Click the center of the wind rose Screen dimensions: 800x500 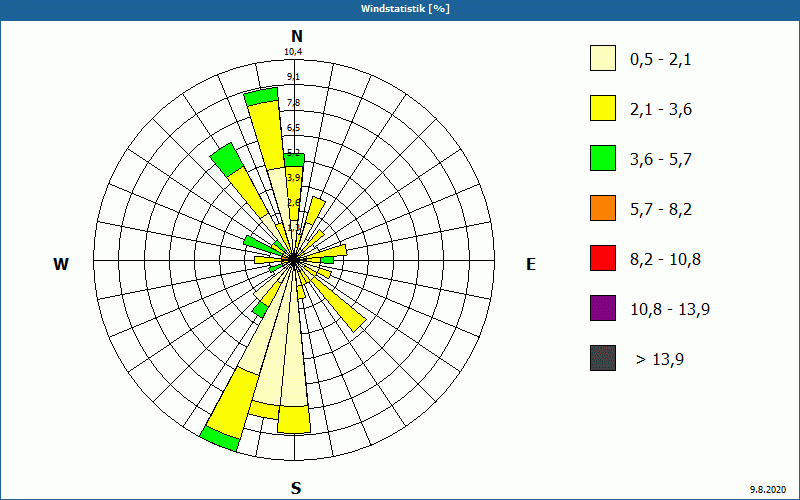(x=294, y=260)
